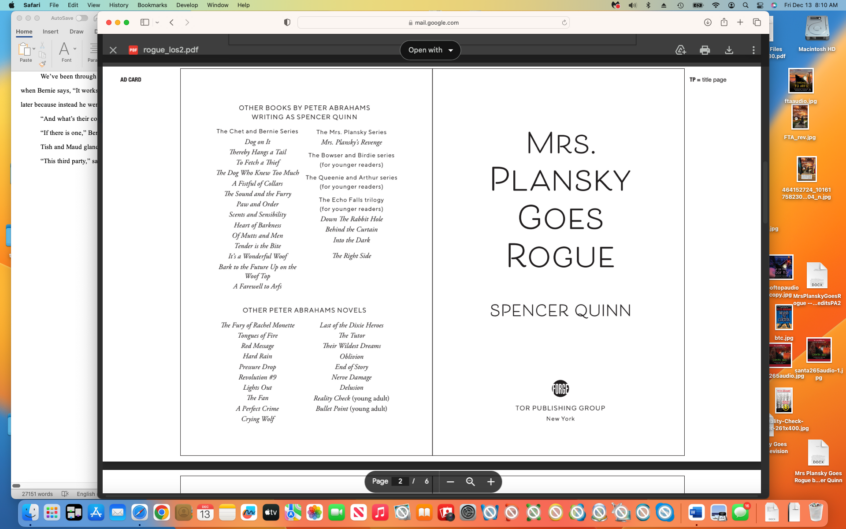Select FTA_rev.jpg desktop file

tap(800, 122)
